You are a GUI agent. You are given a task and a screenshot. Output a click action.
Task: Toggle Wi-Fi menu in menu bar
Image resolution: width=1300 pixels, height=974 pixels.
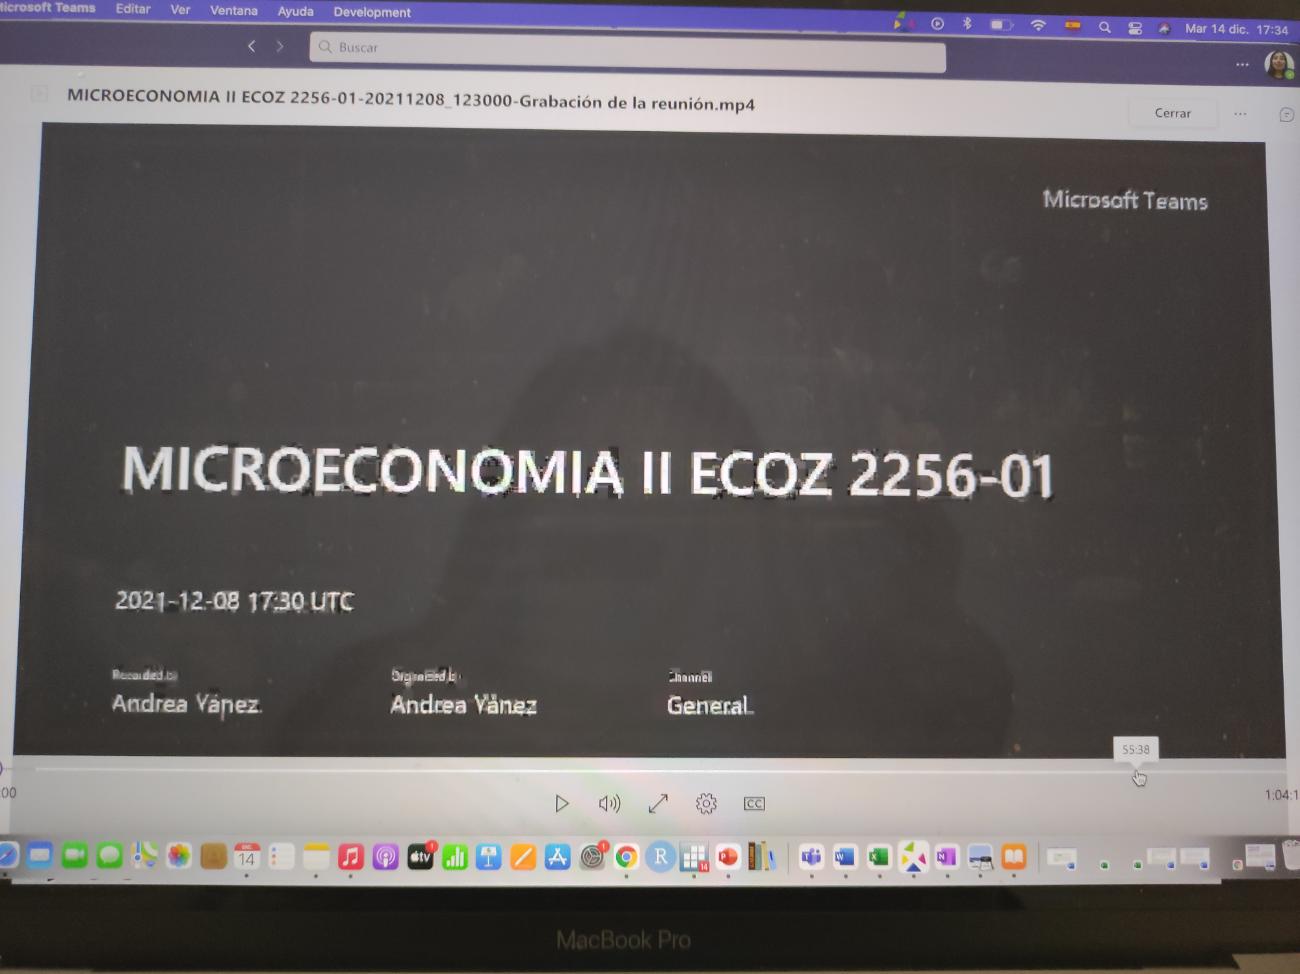tap(1038, 25)
